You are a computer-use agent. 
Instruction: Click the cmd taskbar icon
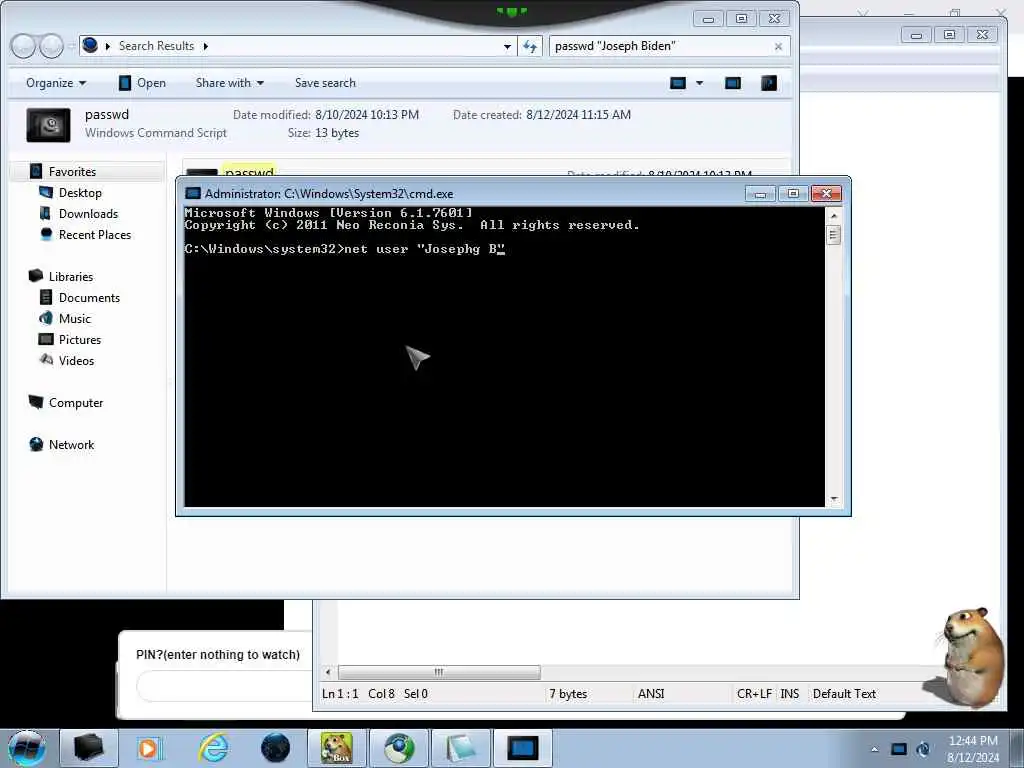[522, 748]
